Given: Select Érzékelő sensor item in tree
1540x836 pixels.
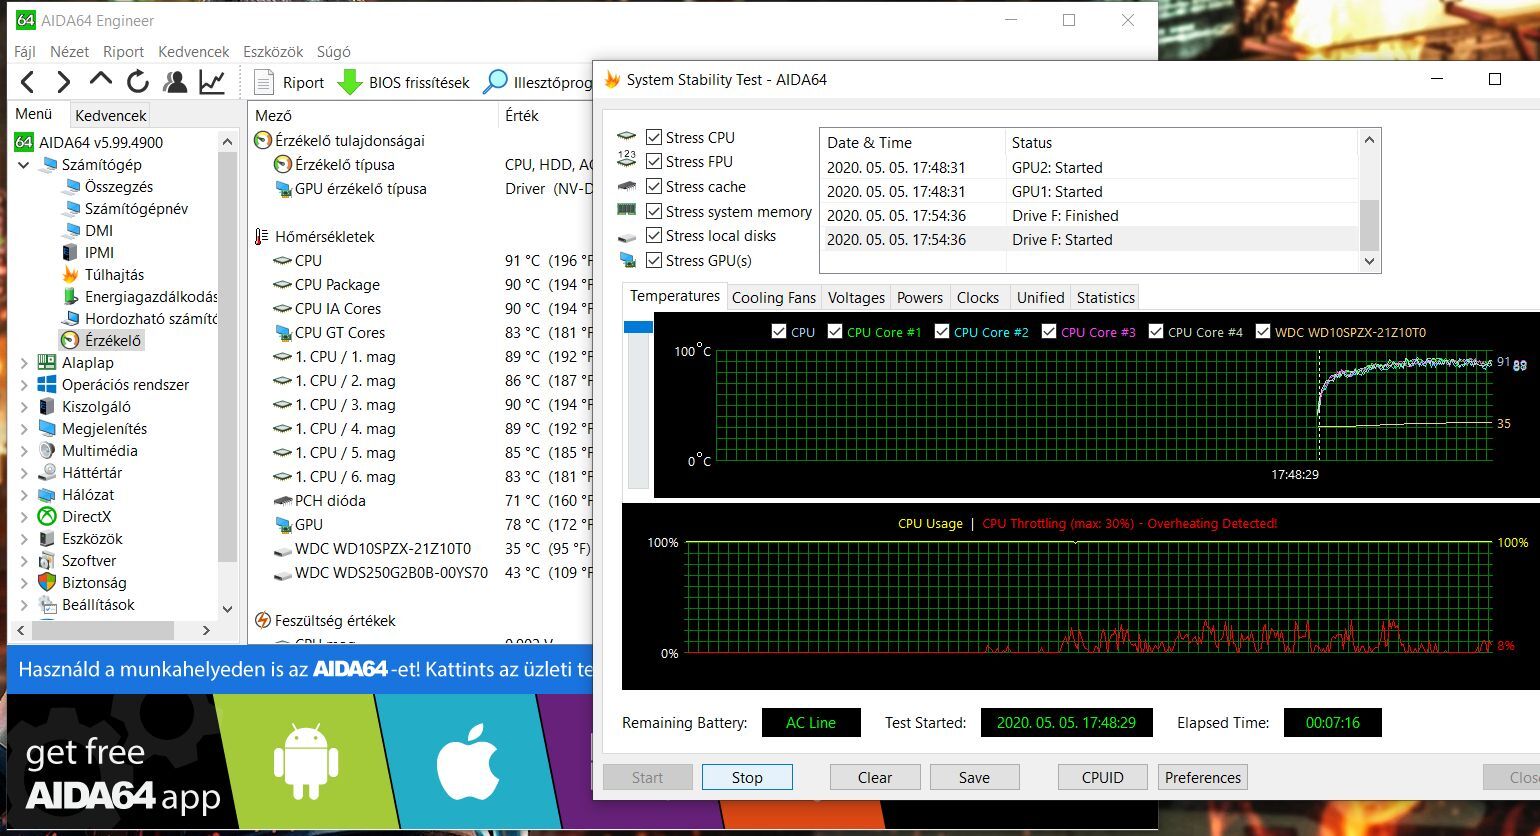Looking at the screenshot, I should [x=102, y=340].
